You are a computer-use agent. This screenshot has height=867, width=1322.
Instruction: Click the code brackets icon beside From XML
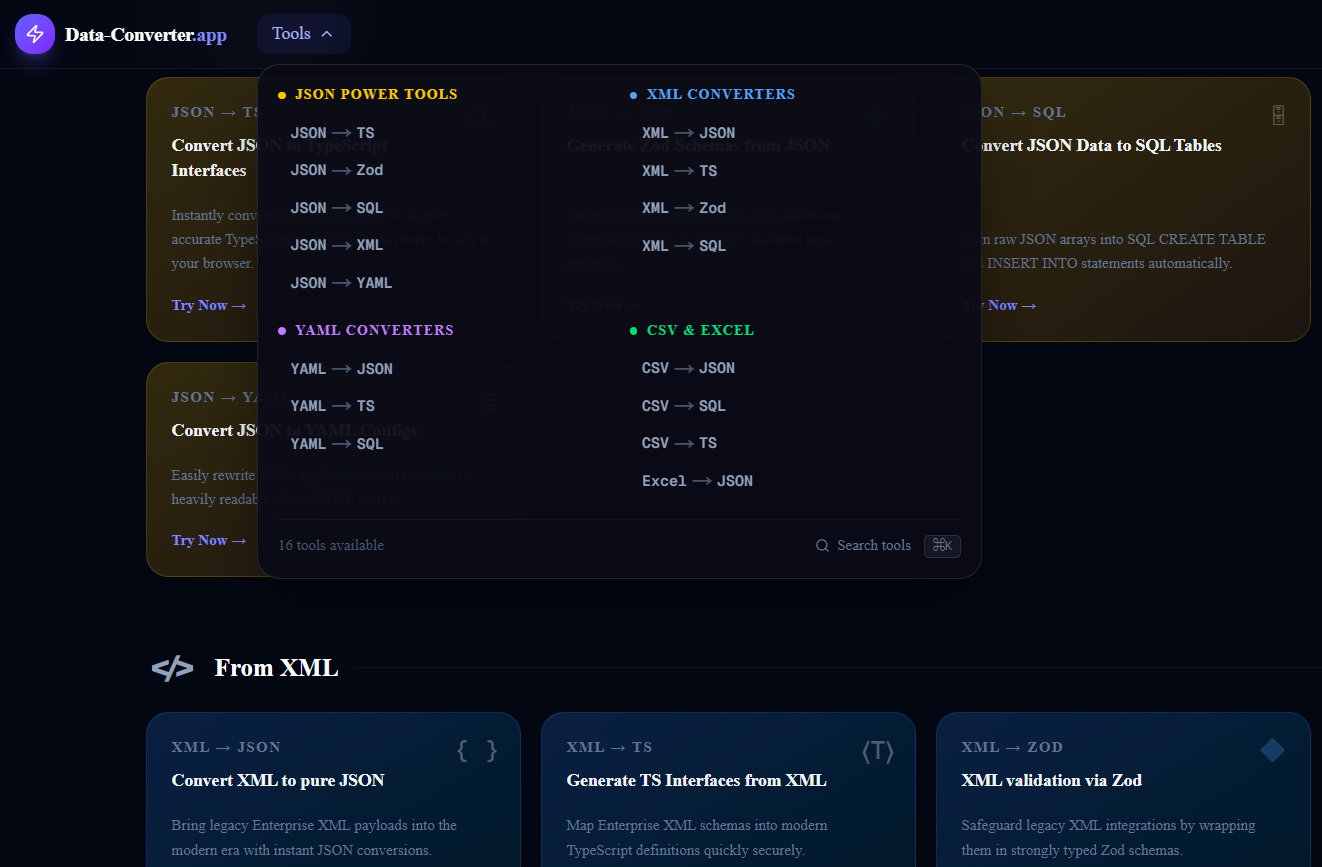click(172, 668)
